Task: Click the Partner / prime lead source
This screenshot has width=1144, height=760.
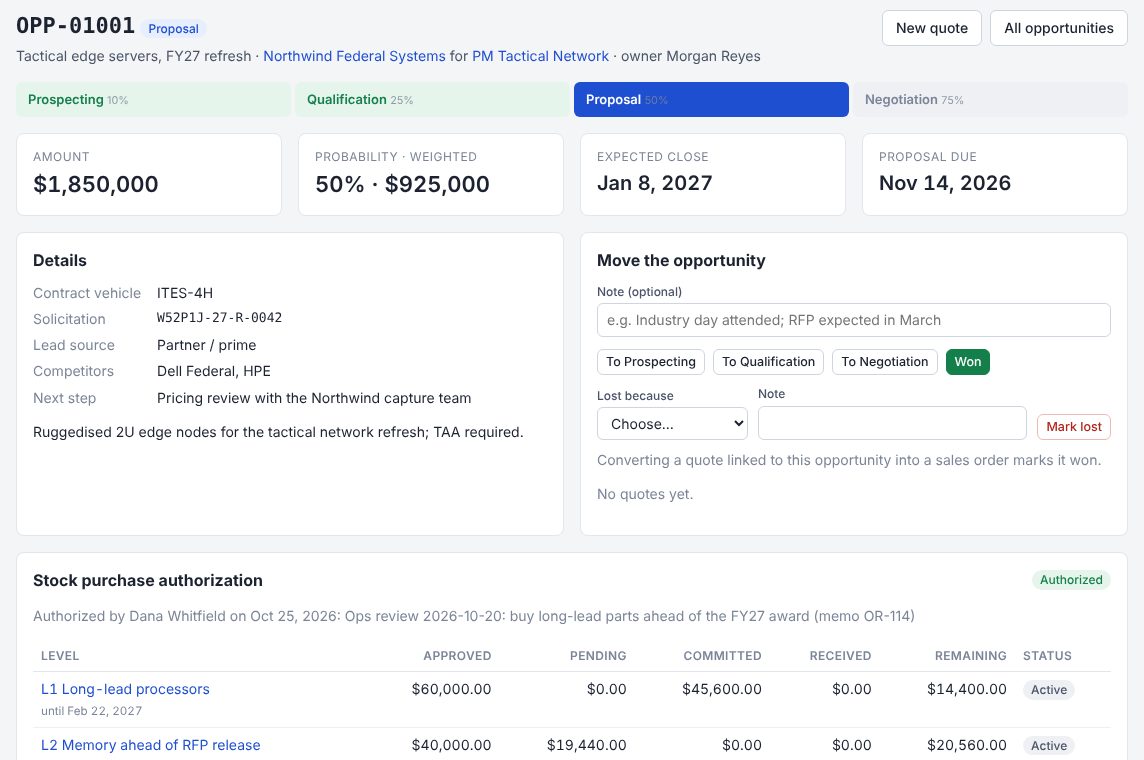Action: point(206,345)
